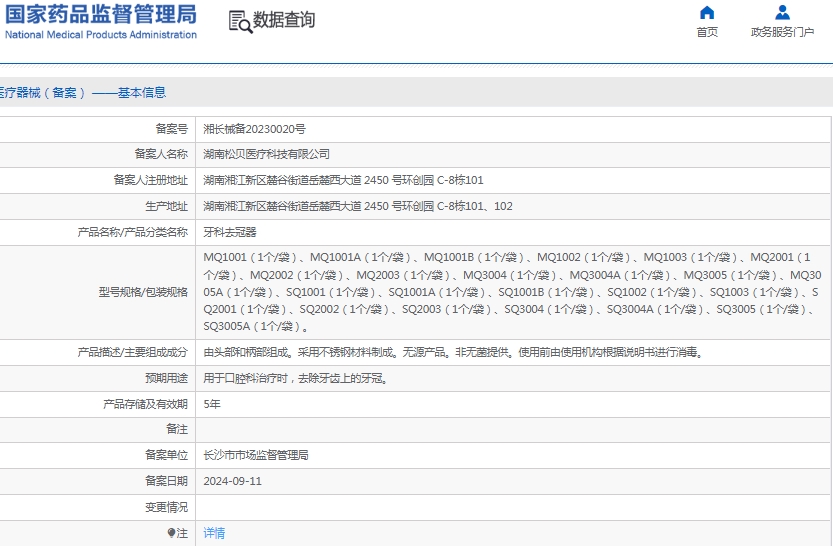Click the 政务服务门户 text link
The image size is (833, 546).
click(x=782, y=32)
